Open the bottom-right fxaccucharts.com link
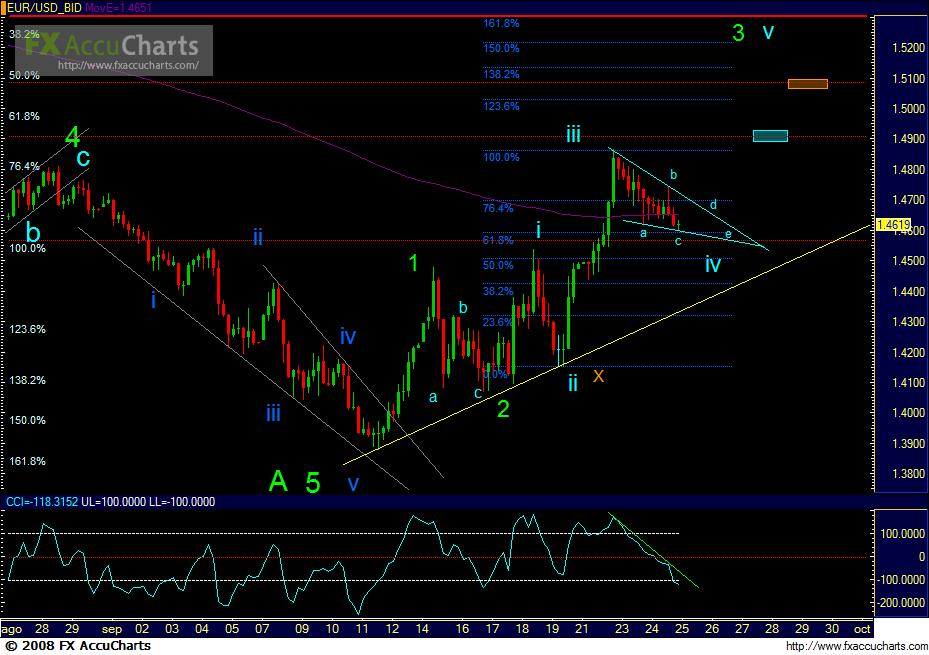929x655 pixels. coord(853,646)
